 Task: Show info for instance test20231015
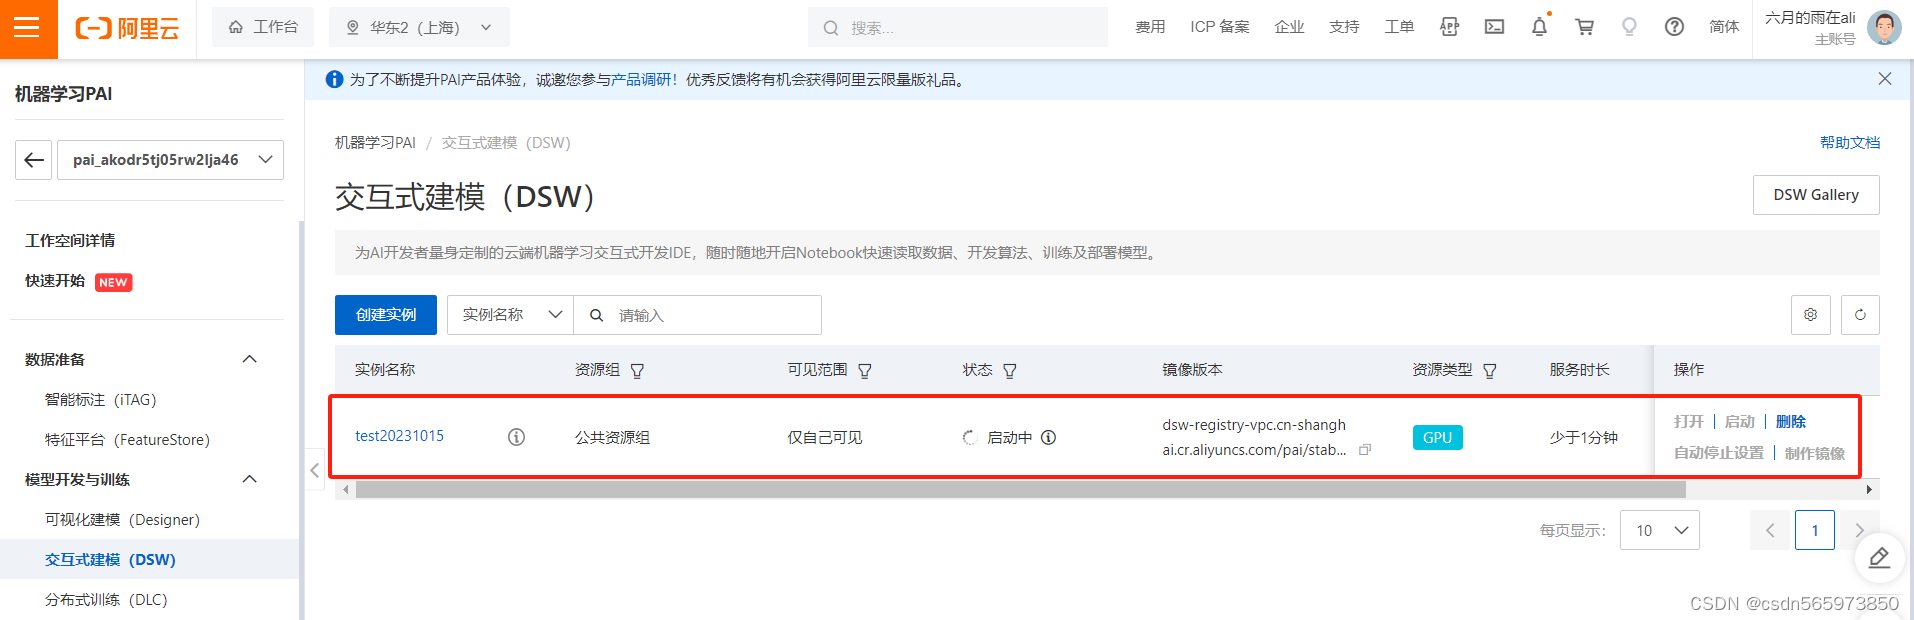[516, 437]
